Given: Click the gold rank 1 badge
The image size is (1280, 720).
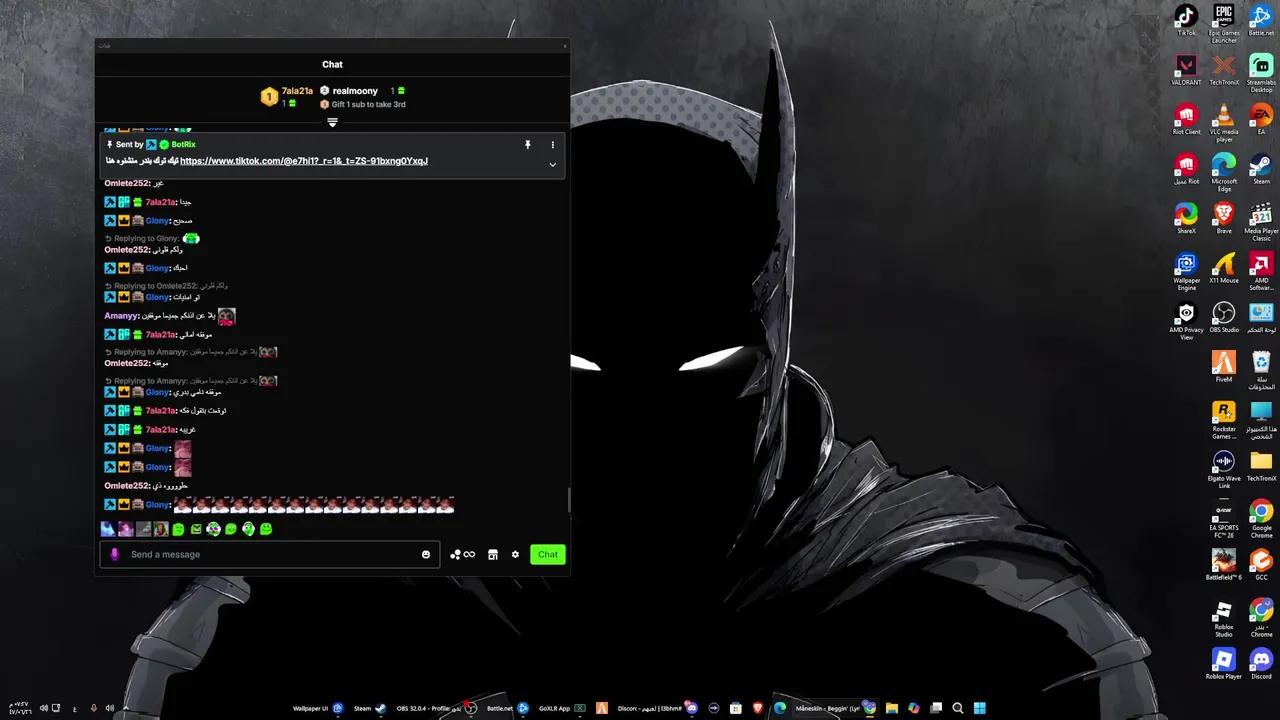Looking at the screenshot, I should point(269,97).
